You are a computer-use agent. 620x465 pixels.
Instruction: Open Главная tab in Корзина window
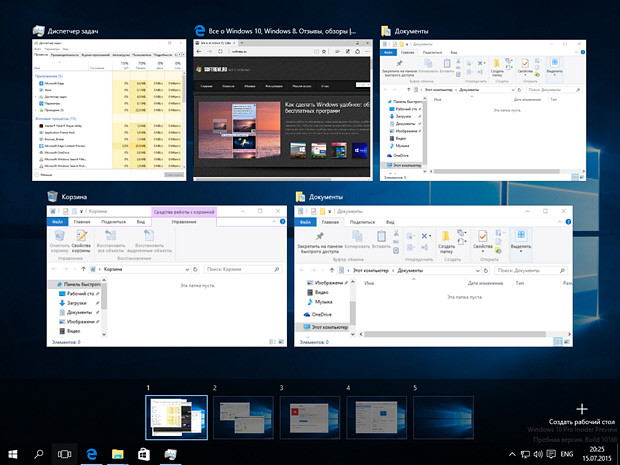pos(82,222)
